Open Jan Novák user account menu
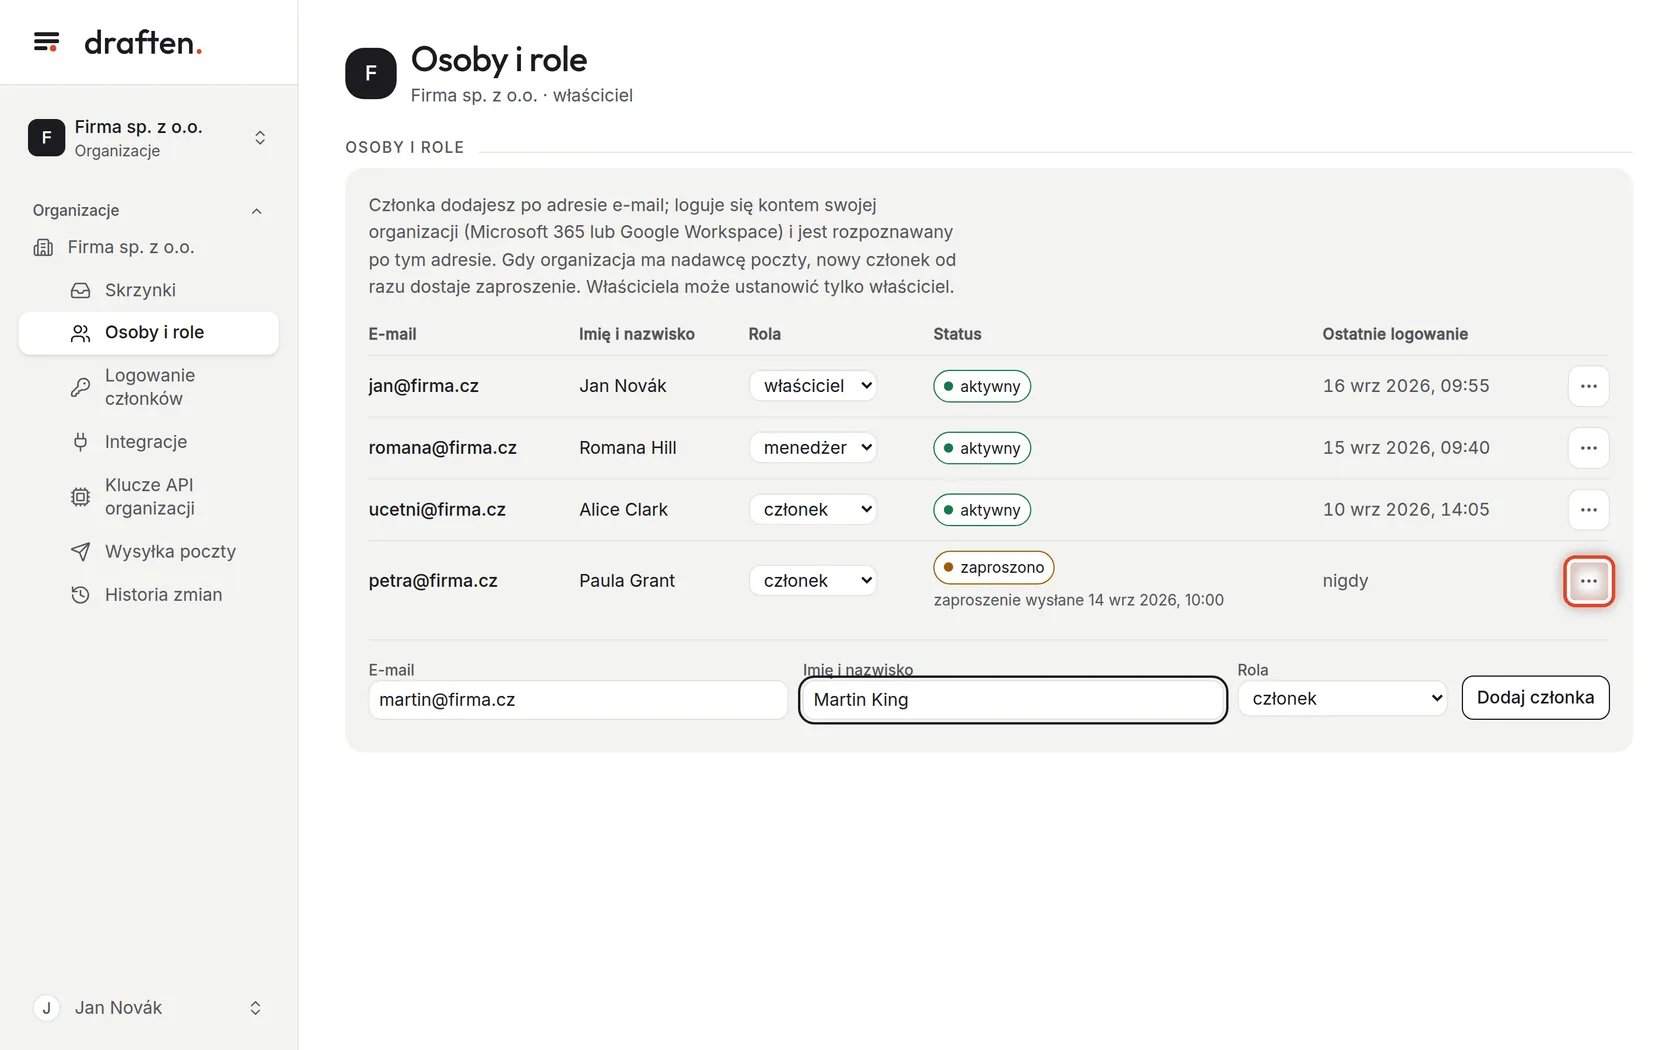 pyautogui.click(x=148, y=1008)
